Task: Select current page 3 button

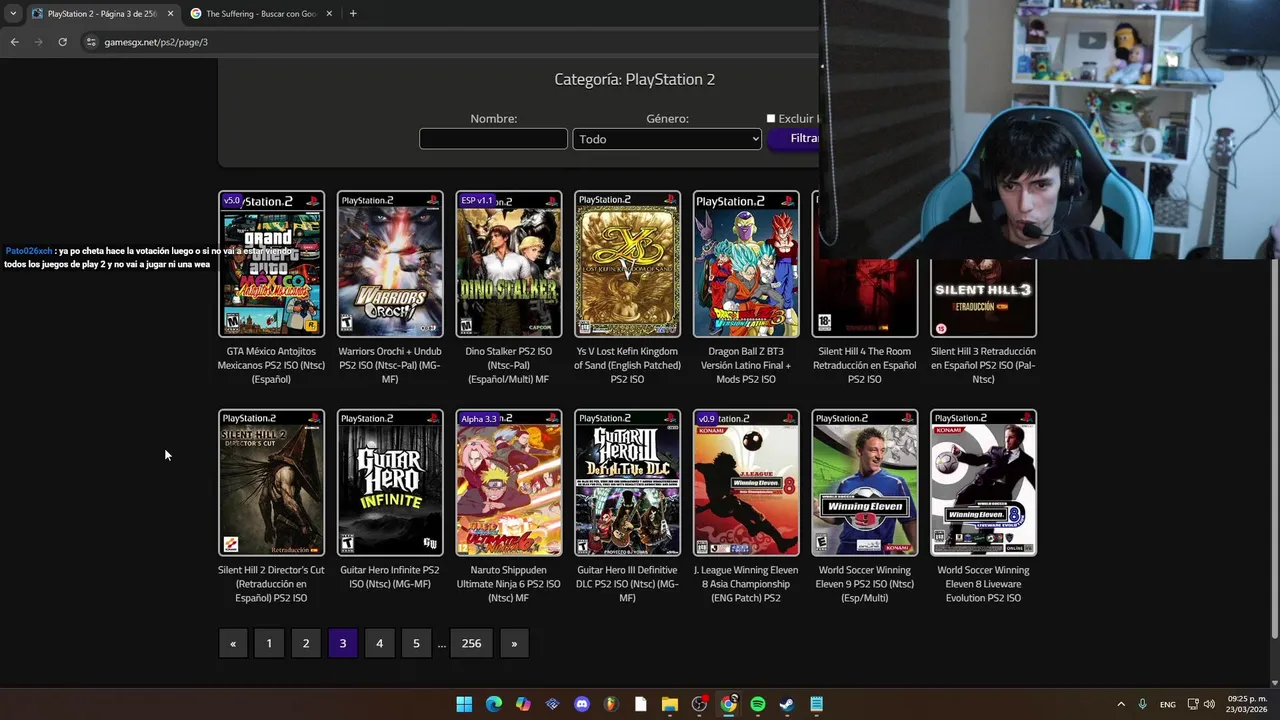Action: (x=343, y=643)
